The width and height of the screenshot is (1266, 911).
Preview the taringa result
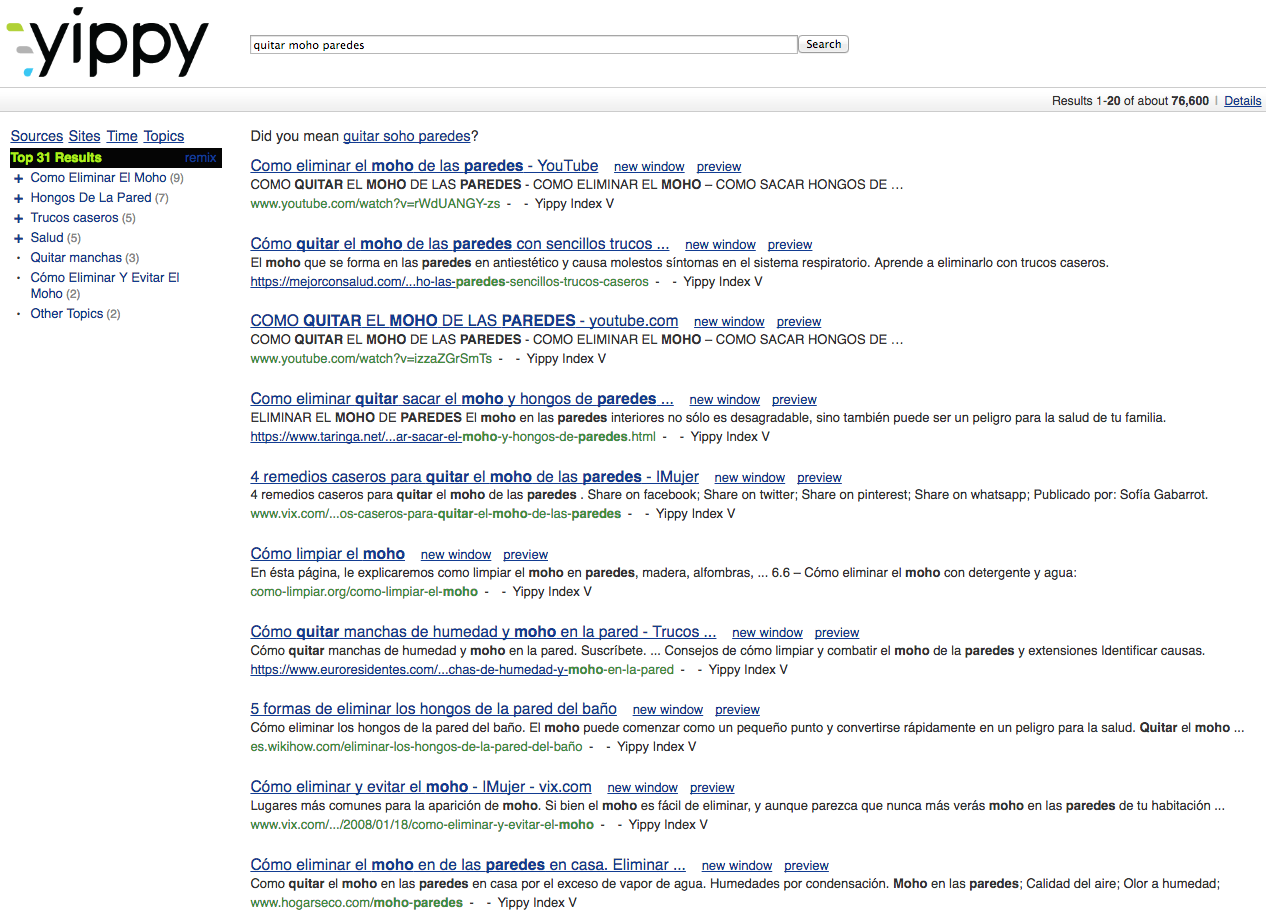click(794, 400)
